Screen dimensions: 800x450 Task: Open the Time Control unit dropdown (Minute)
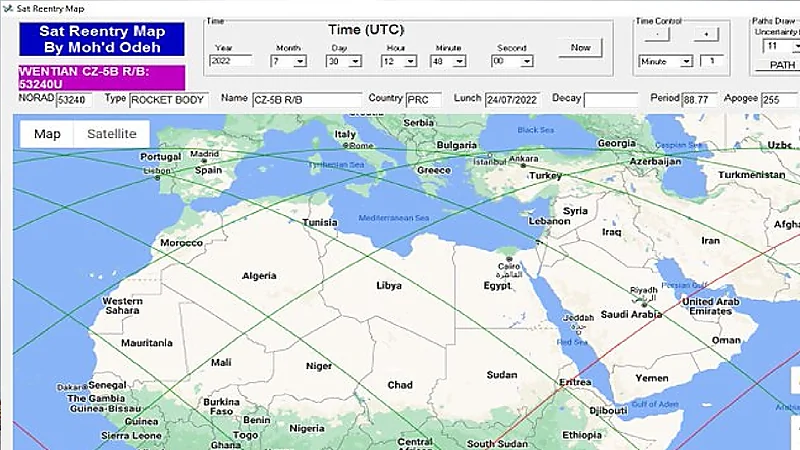click(686, 61)
